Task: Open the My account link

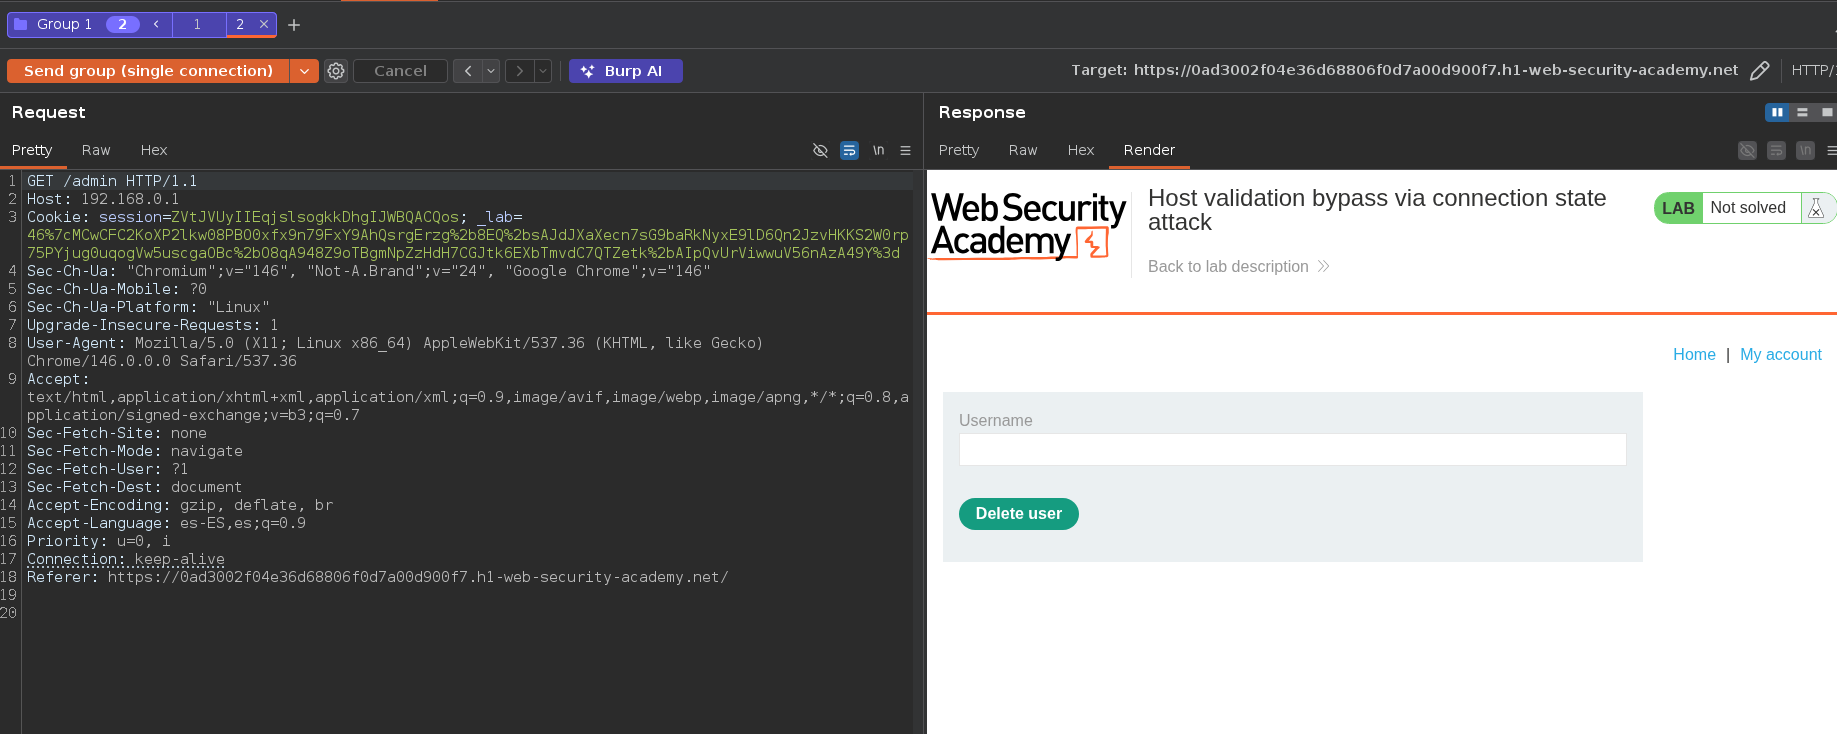Action: click(1780, 354)
